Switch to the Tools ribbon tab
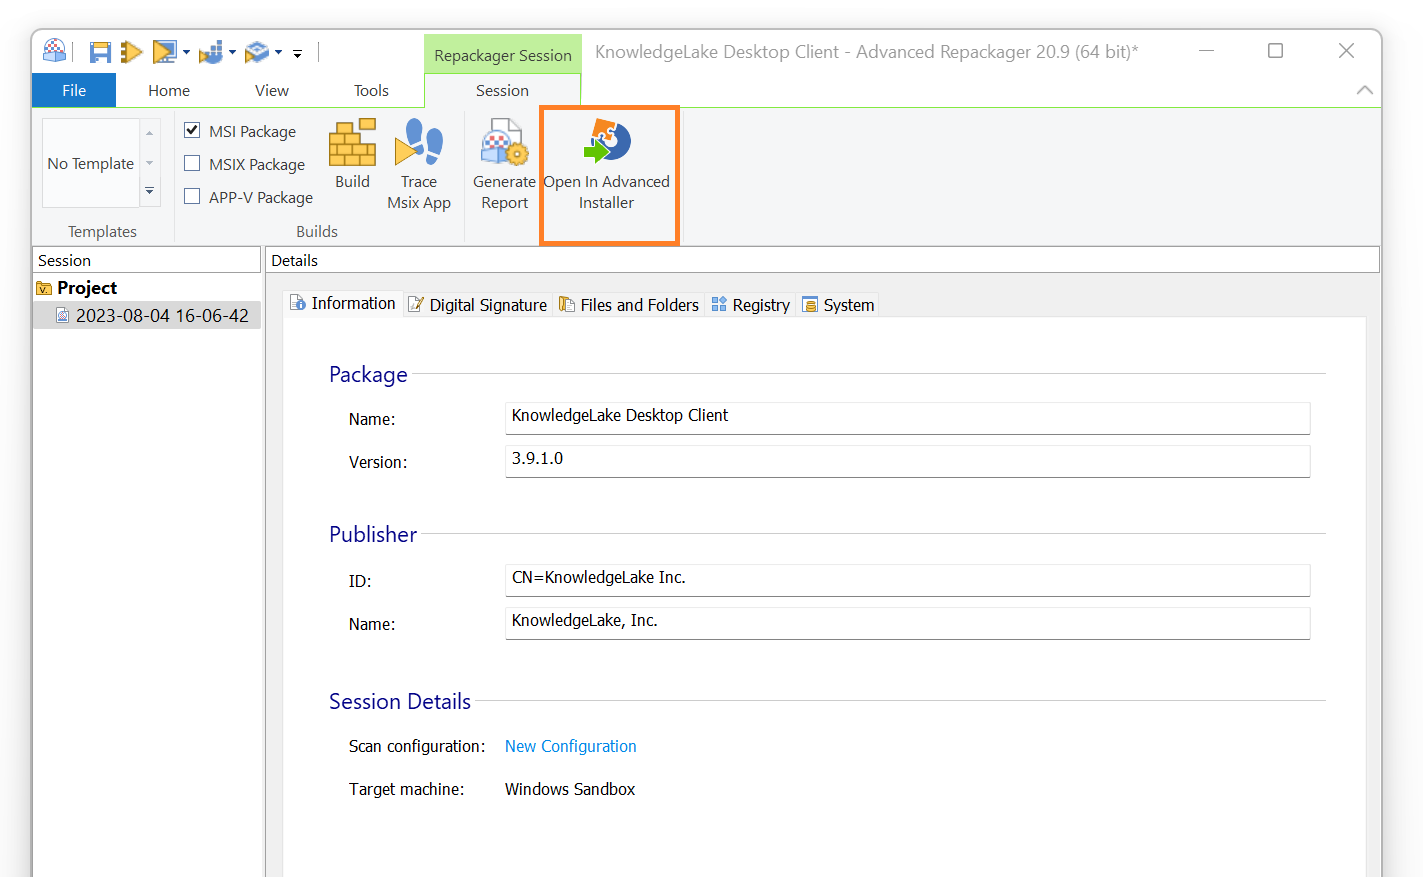1423x877 pixels. click(x=371, y=90)
